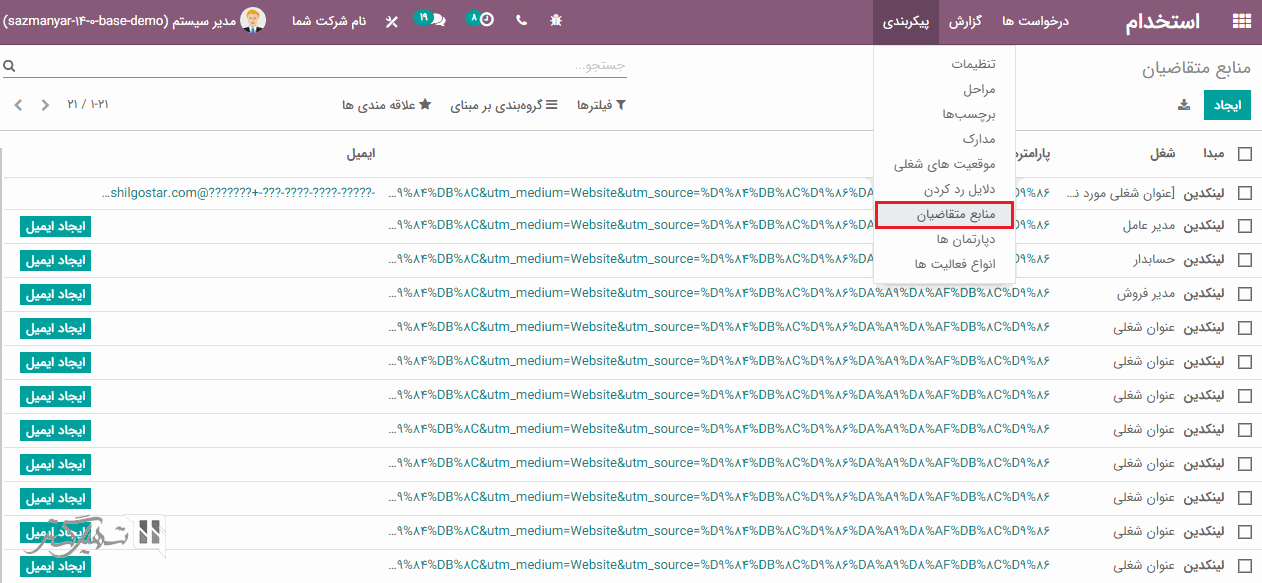Select منابع متقاضیان in the configuration menu
1262x583 pixels.
coord(943,215)
